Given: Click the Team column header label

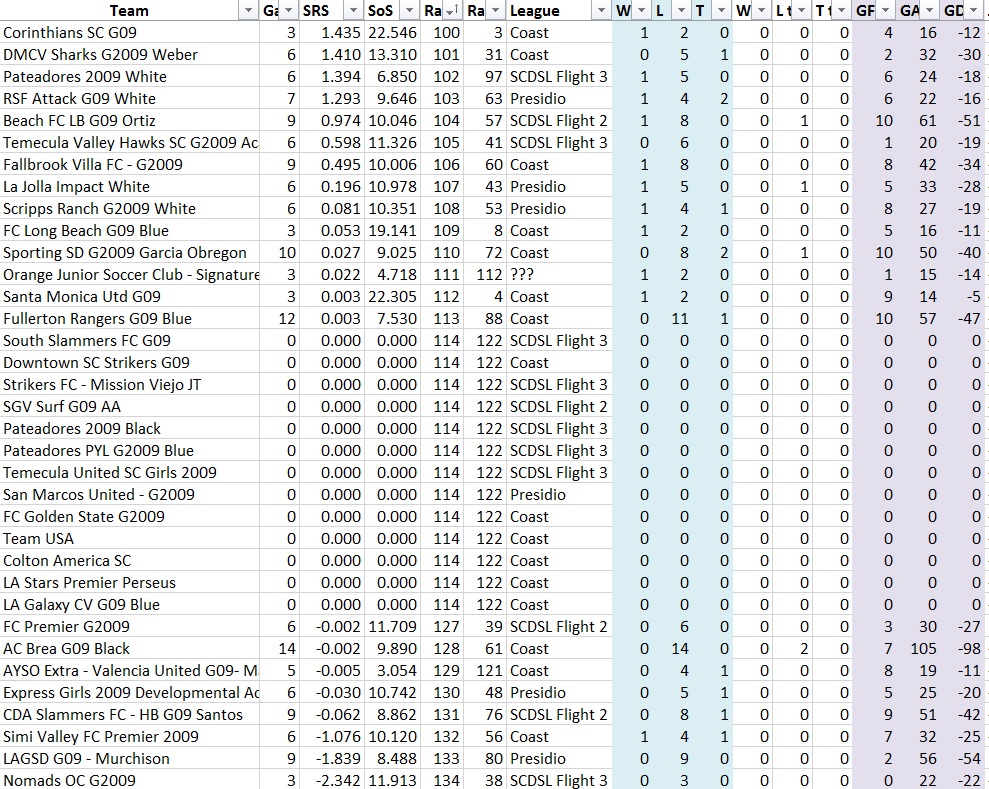Looking at the screenshot, I should [128, 10].
